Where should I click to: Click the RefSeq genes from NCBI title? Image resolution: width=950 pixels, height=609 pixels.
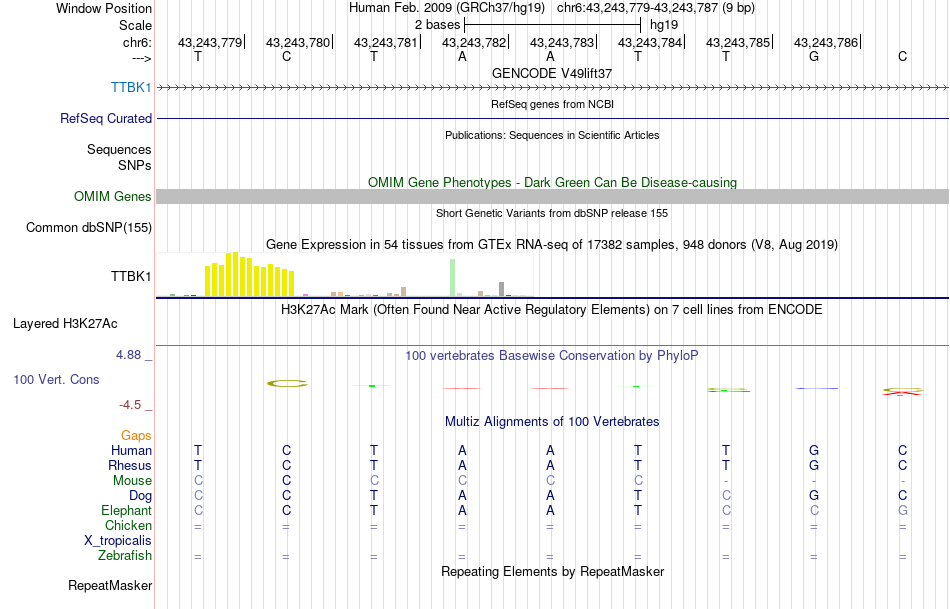[x=552, y=104]
